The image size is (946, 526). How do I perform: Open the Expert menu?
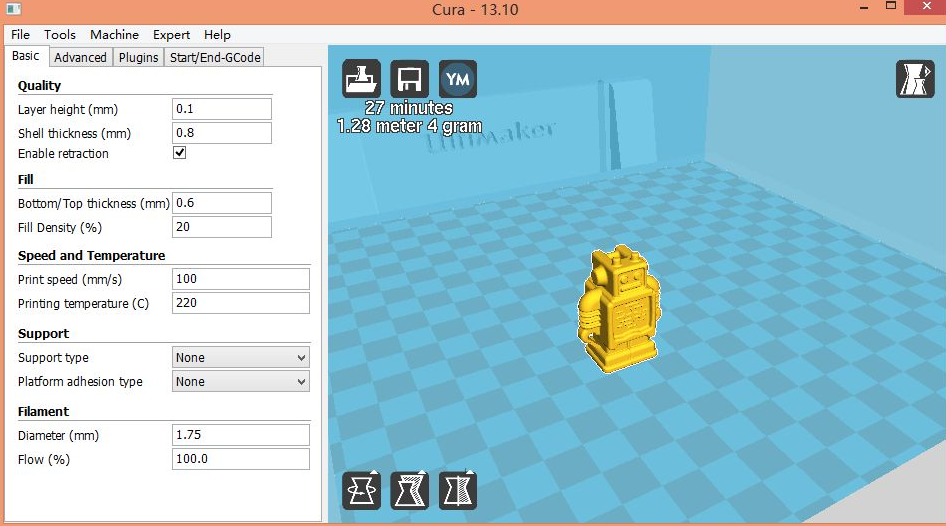point(171,34)
